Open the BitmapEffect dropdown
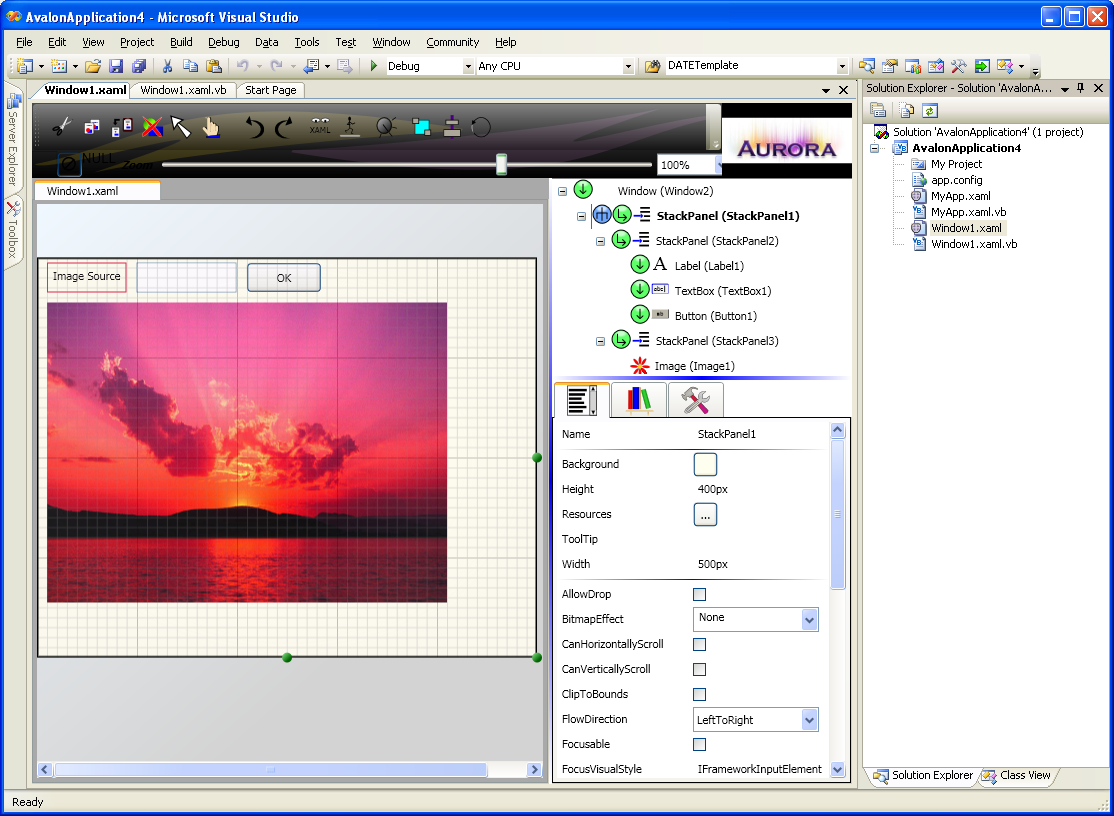This screenshot has height=816, width=1114. click(x=809, y=620)
